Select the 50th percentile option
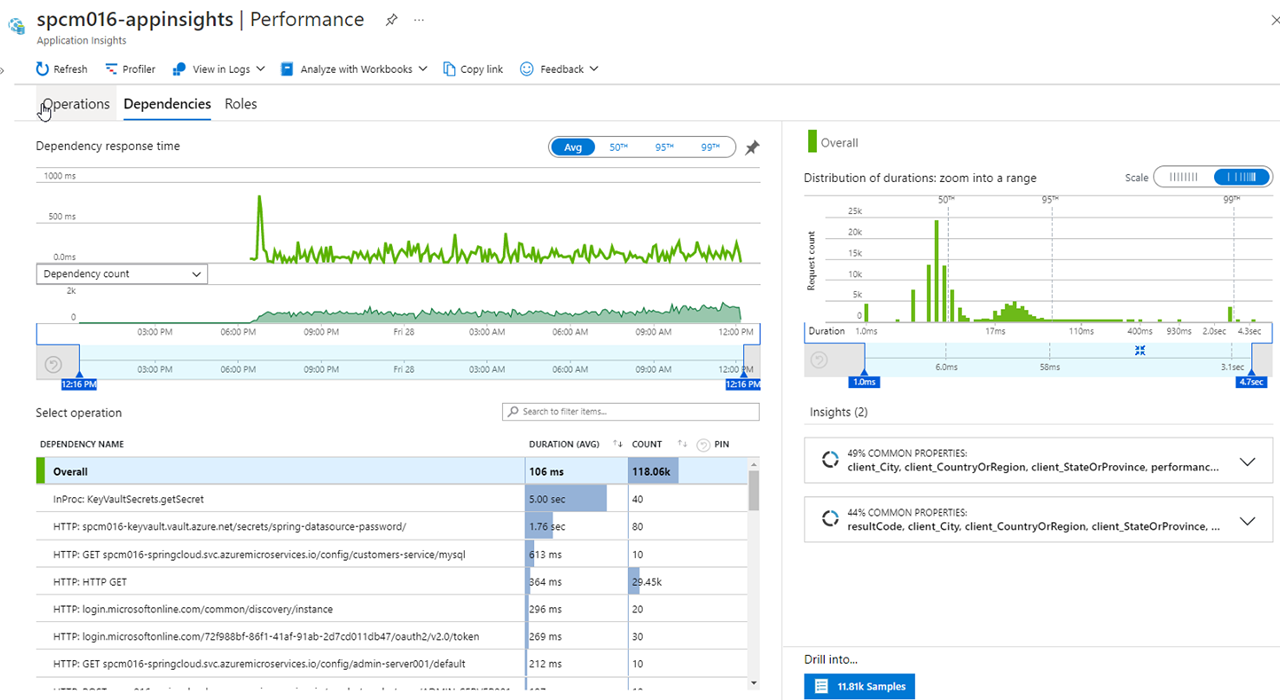This screenshot has height=700, width=1280. click(x=619, y=147)
